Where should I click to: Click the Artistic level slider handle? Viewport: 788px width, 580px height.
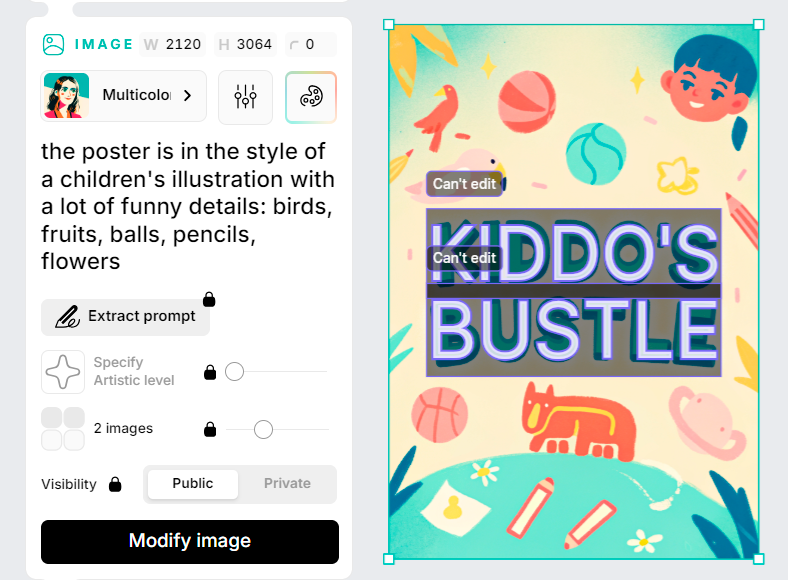click(x=234, y=372)
